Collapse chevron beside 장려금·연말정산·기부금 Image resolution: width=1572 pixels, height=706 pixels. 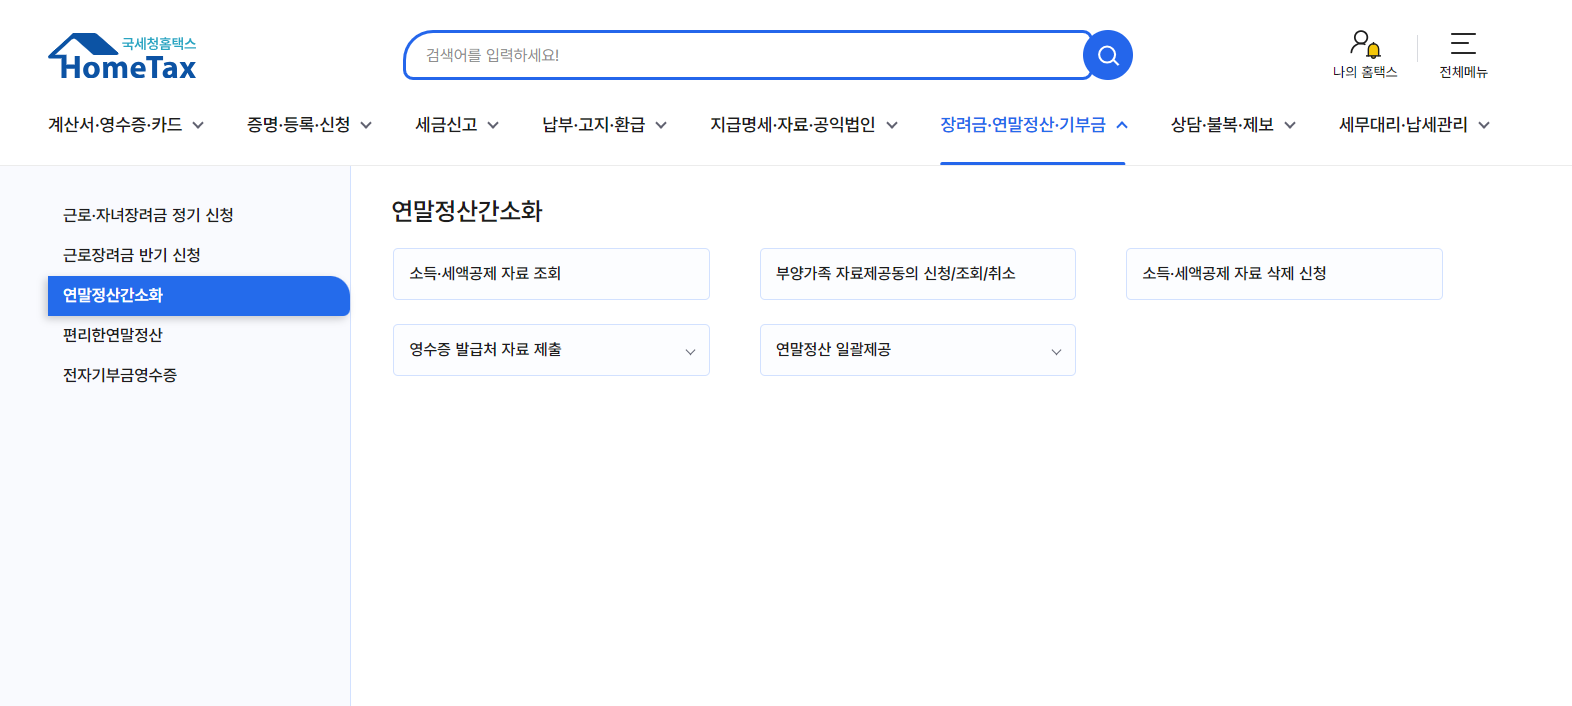click(1122, 125)
